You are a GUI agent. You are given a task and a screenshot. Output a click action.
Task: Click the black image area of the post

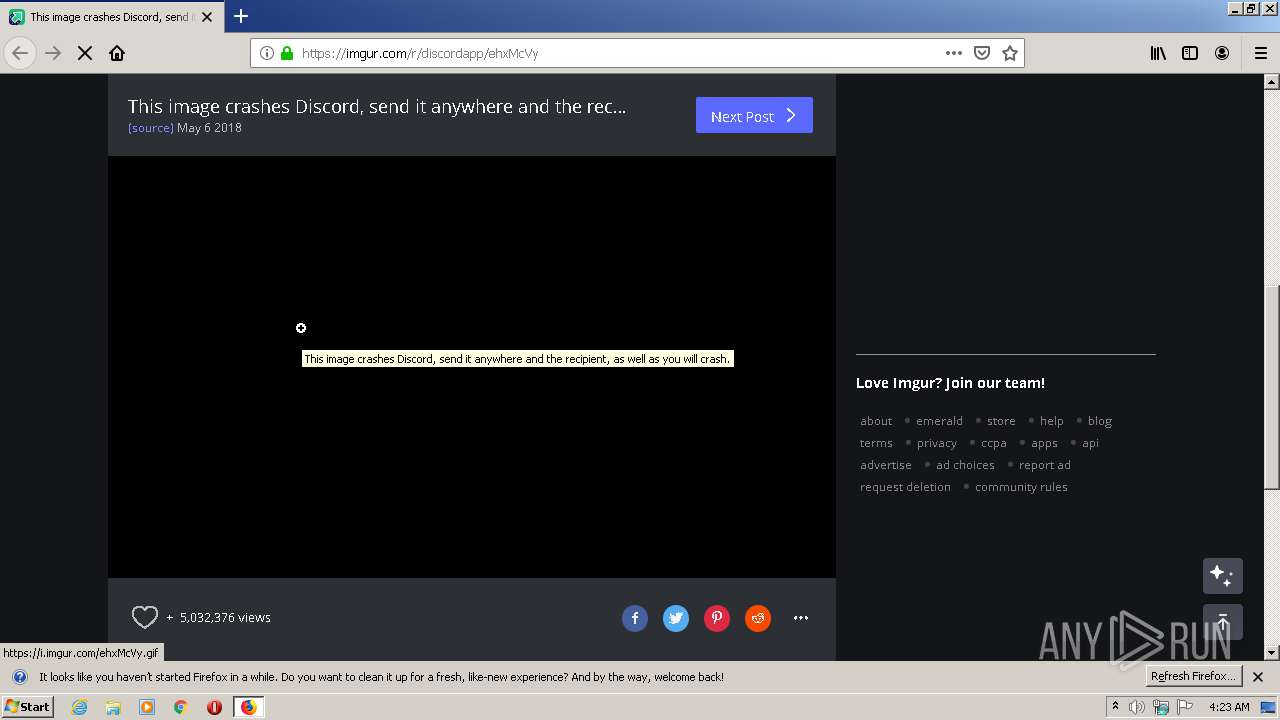pyautogui.click(x=472, y=367)
